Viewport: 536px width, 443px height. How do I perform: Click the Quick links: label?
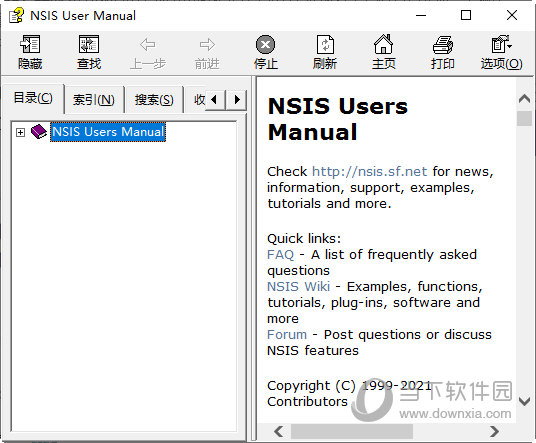(304, 239)
